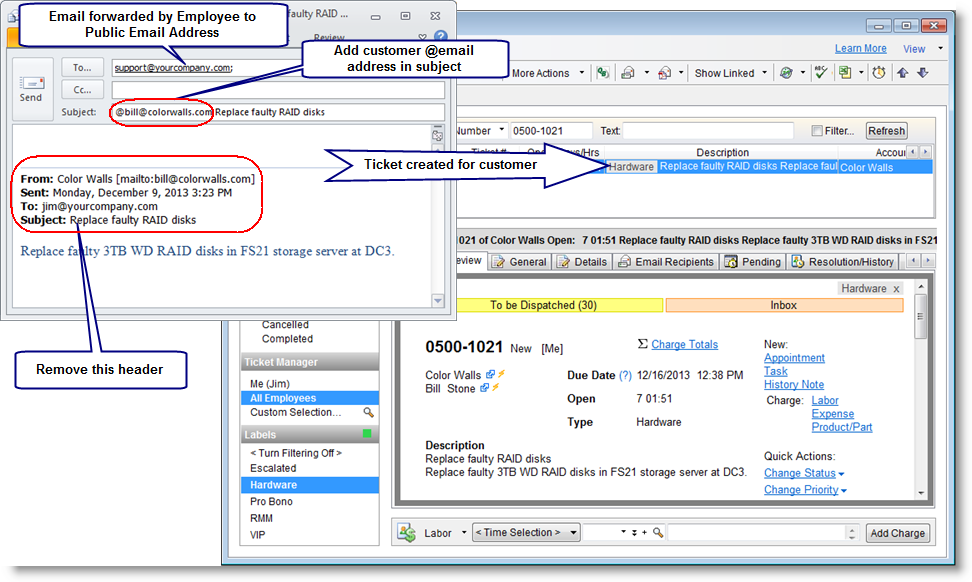Click the Add Charge button
The image size is (972, 582).
897,533
